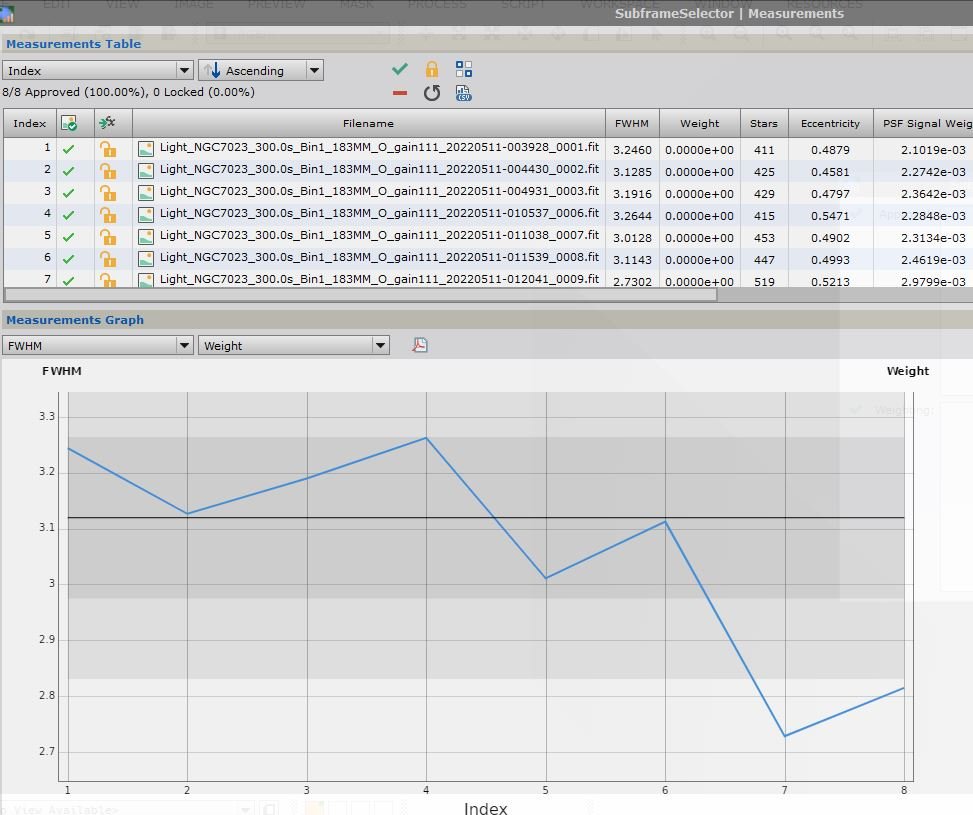Click image icon of file 0006 row
The image size is (973, 815).
[146, 214]
